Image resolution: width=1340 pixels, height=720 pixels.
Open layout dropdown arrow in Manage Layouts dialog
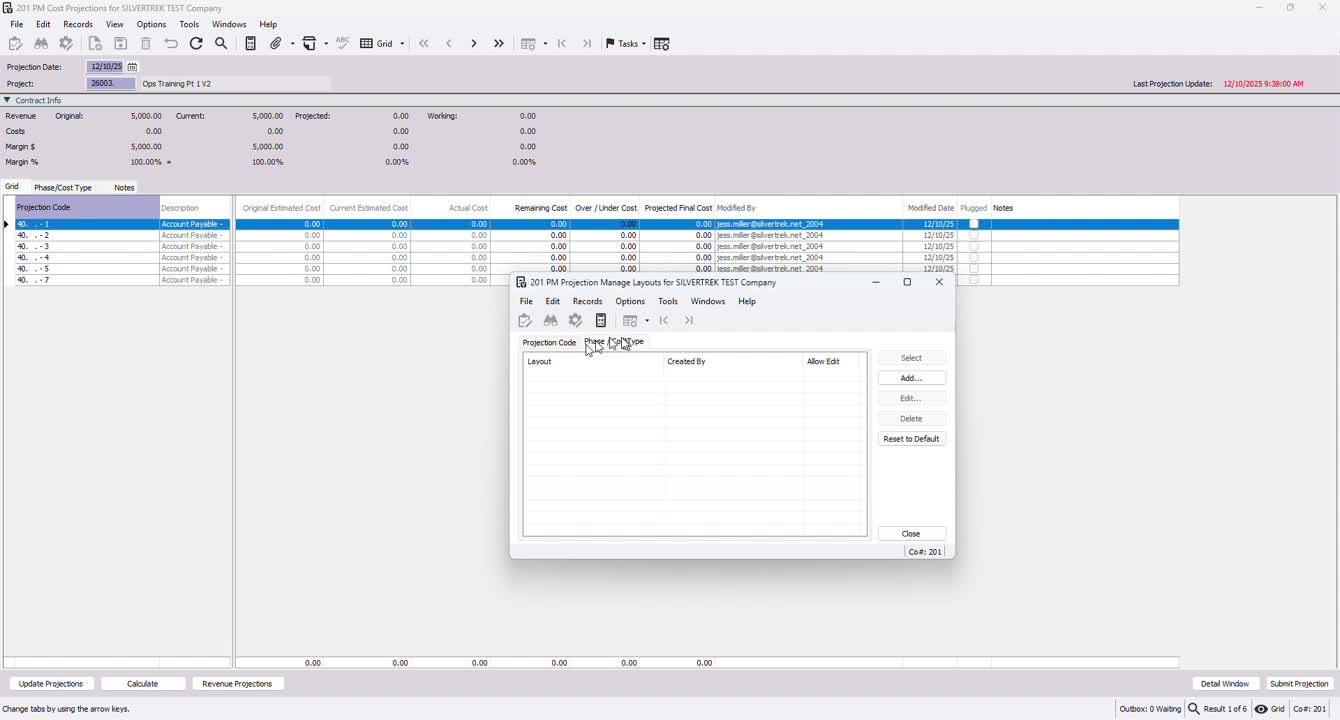point(647,321)
